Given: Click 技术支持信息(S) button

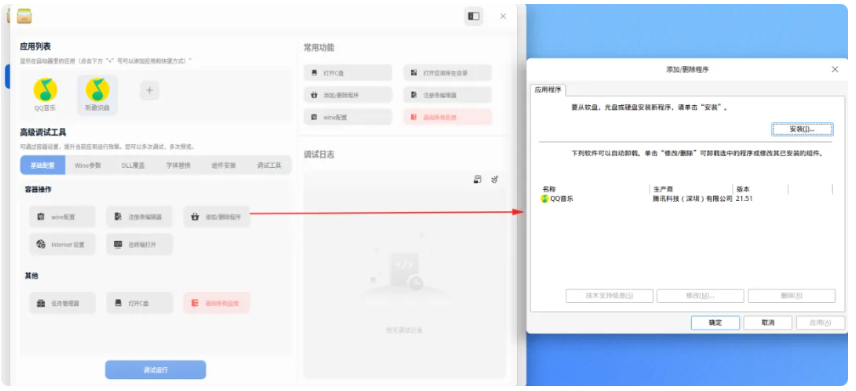Looking at the screenshot, I should tap(609, 296).
